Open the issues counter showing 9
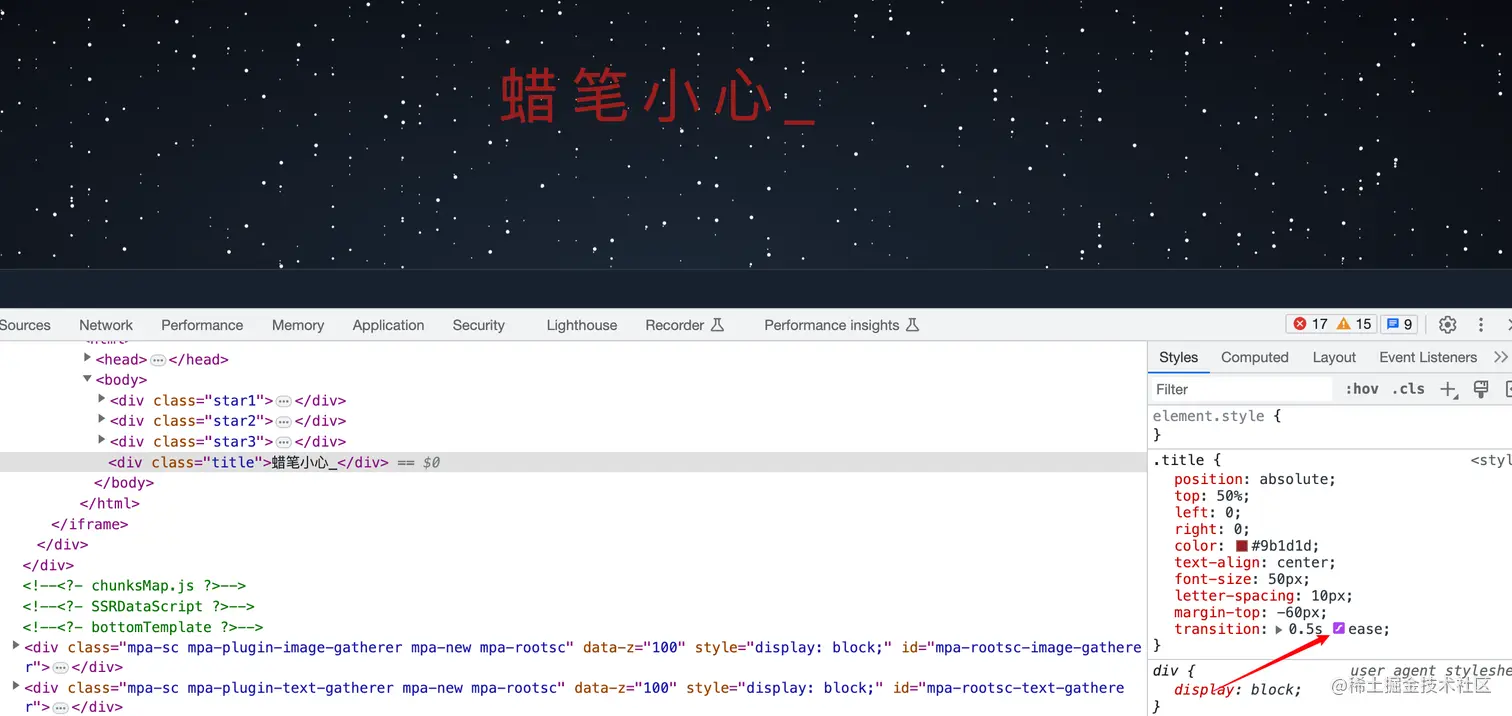Viewport: 1512px width, 716px height. coord(1399,324)
